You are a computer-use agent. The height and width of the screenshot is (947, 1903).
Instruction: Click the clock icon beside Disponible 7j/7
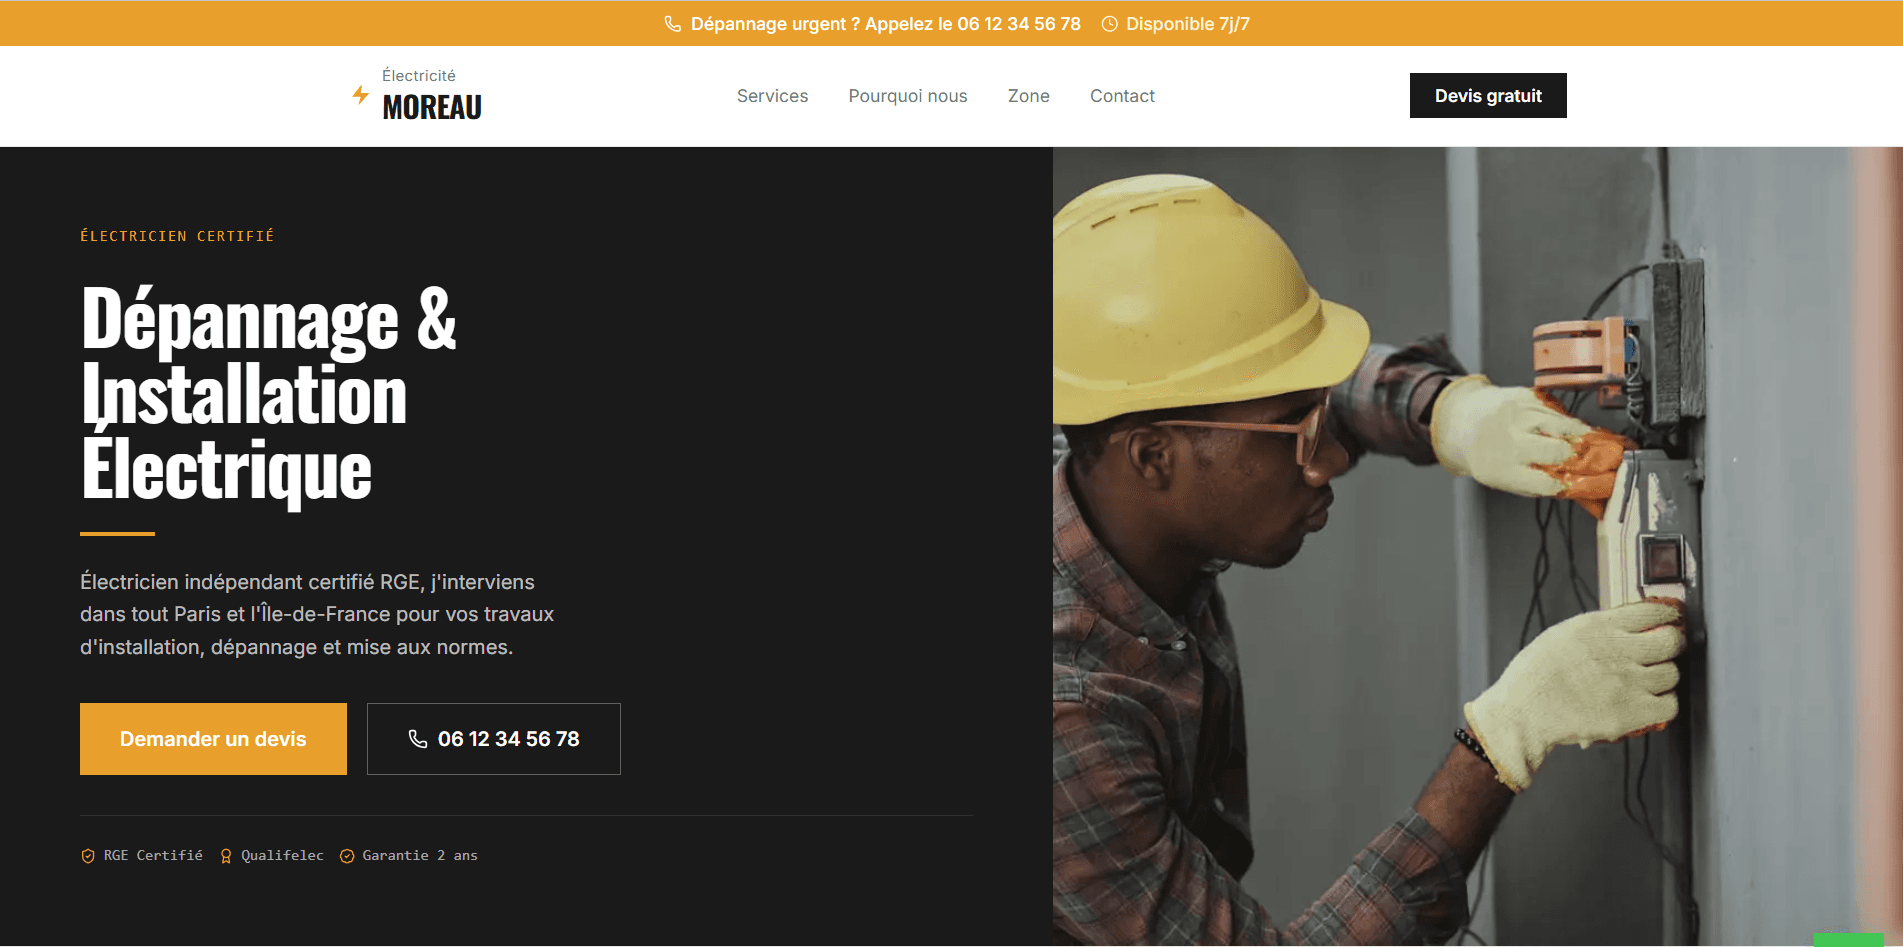tap(1109, 24)
